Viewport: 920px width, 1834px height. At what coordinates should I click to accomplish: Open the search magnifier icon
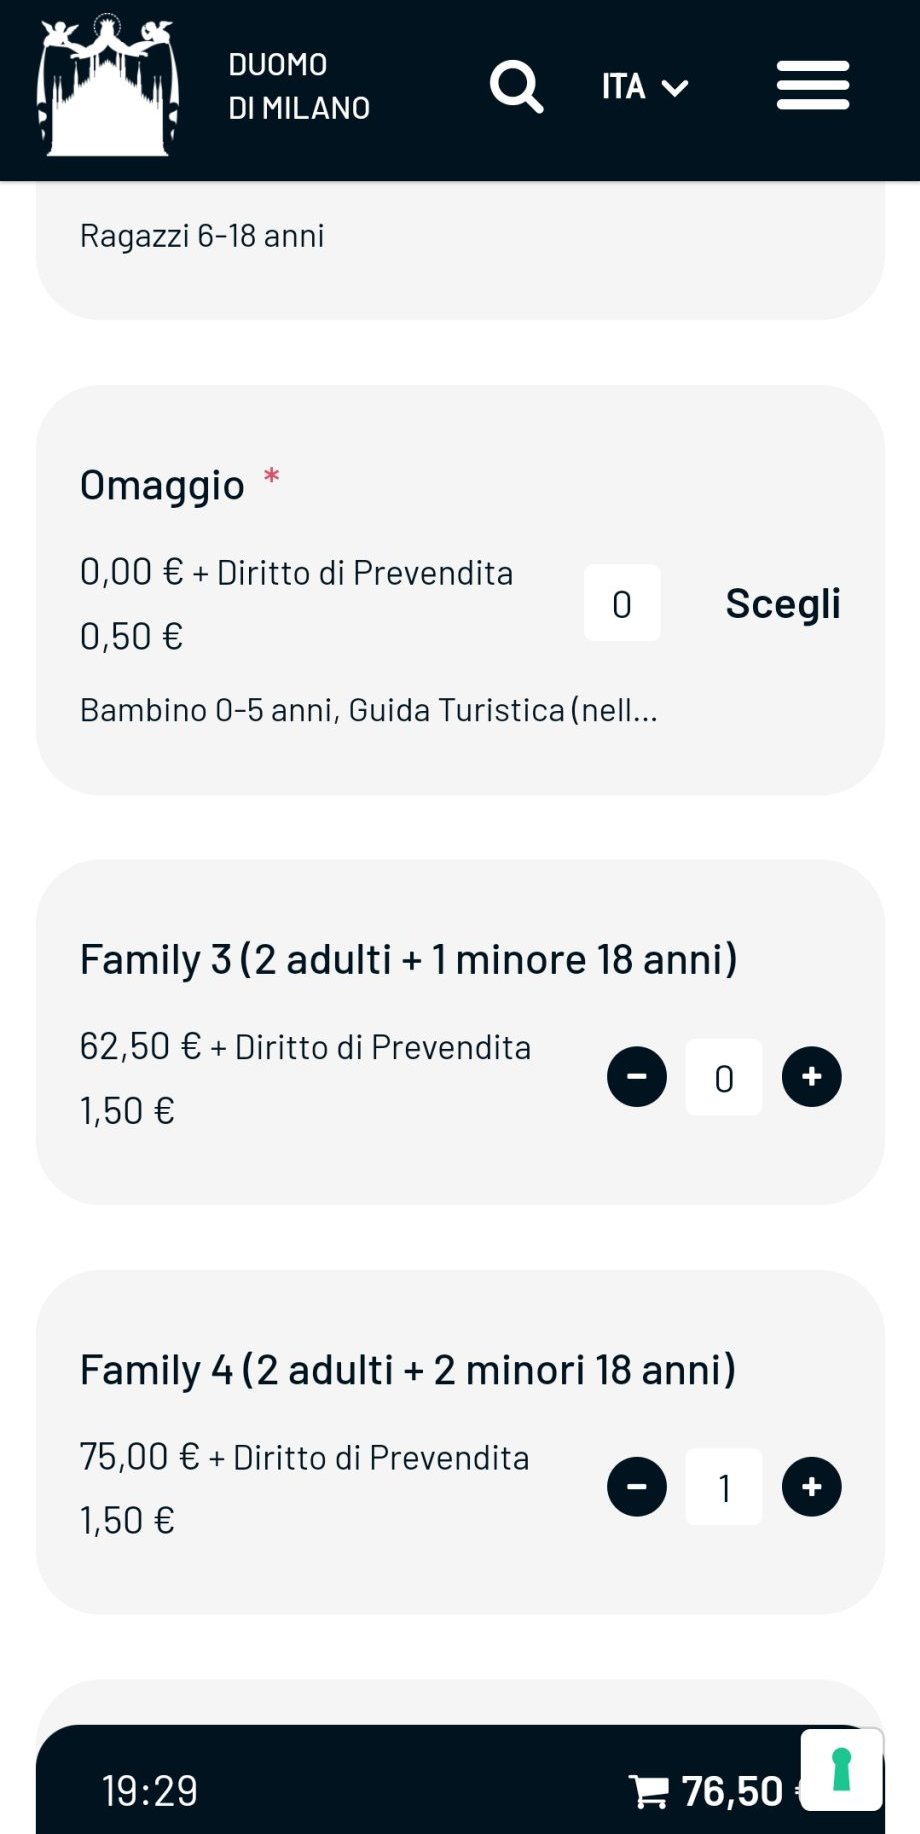click(x=516, y=87)
